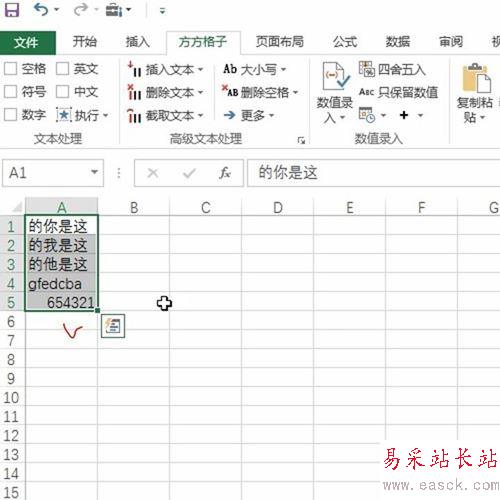
Task: Click the Undo arrow icon
Action: click(41, 9)
